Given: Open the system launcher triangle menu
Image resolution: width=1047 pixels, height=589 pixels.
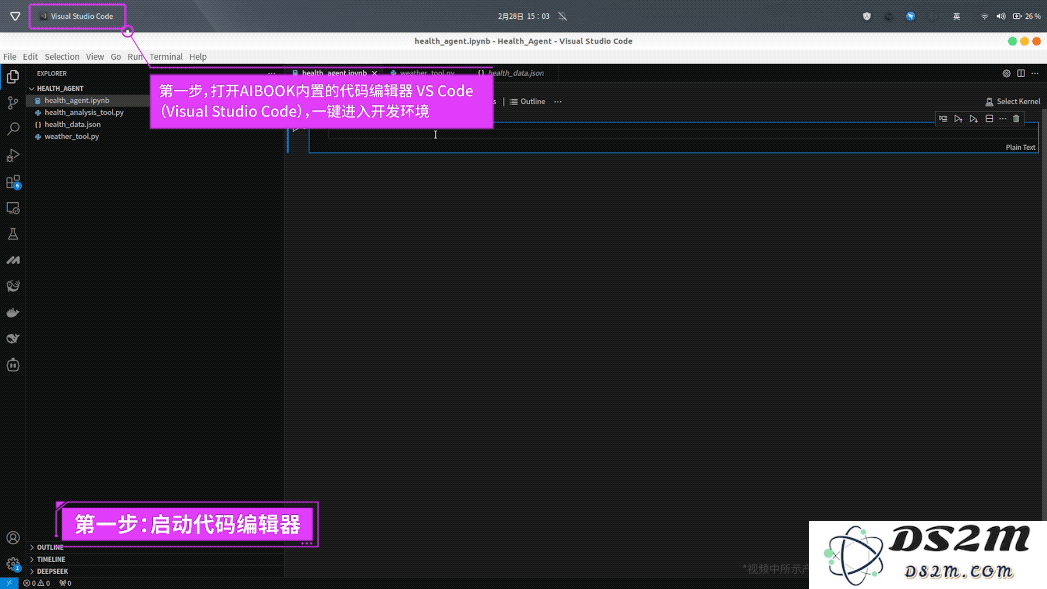Looking at the screenshot, I should tap(15, 16).
